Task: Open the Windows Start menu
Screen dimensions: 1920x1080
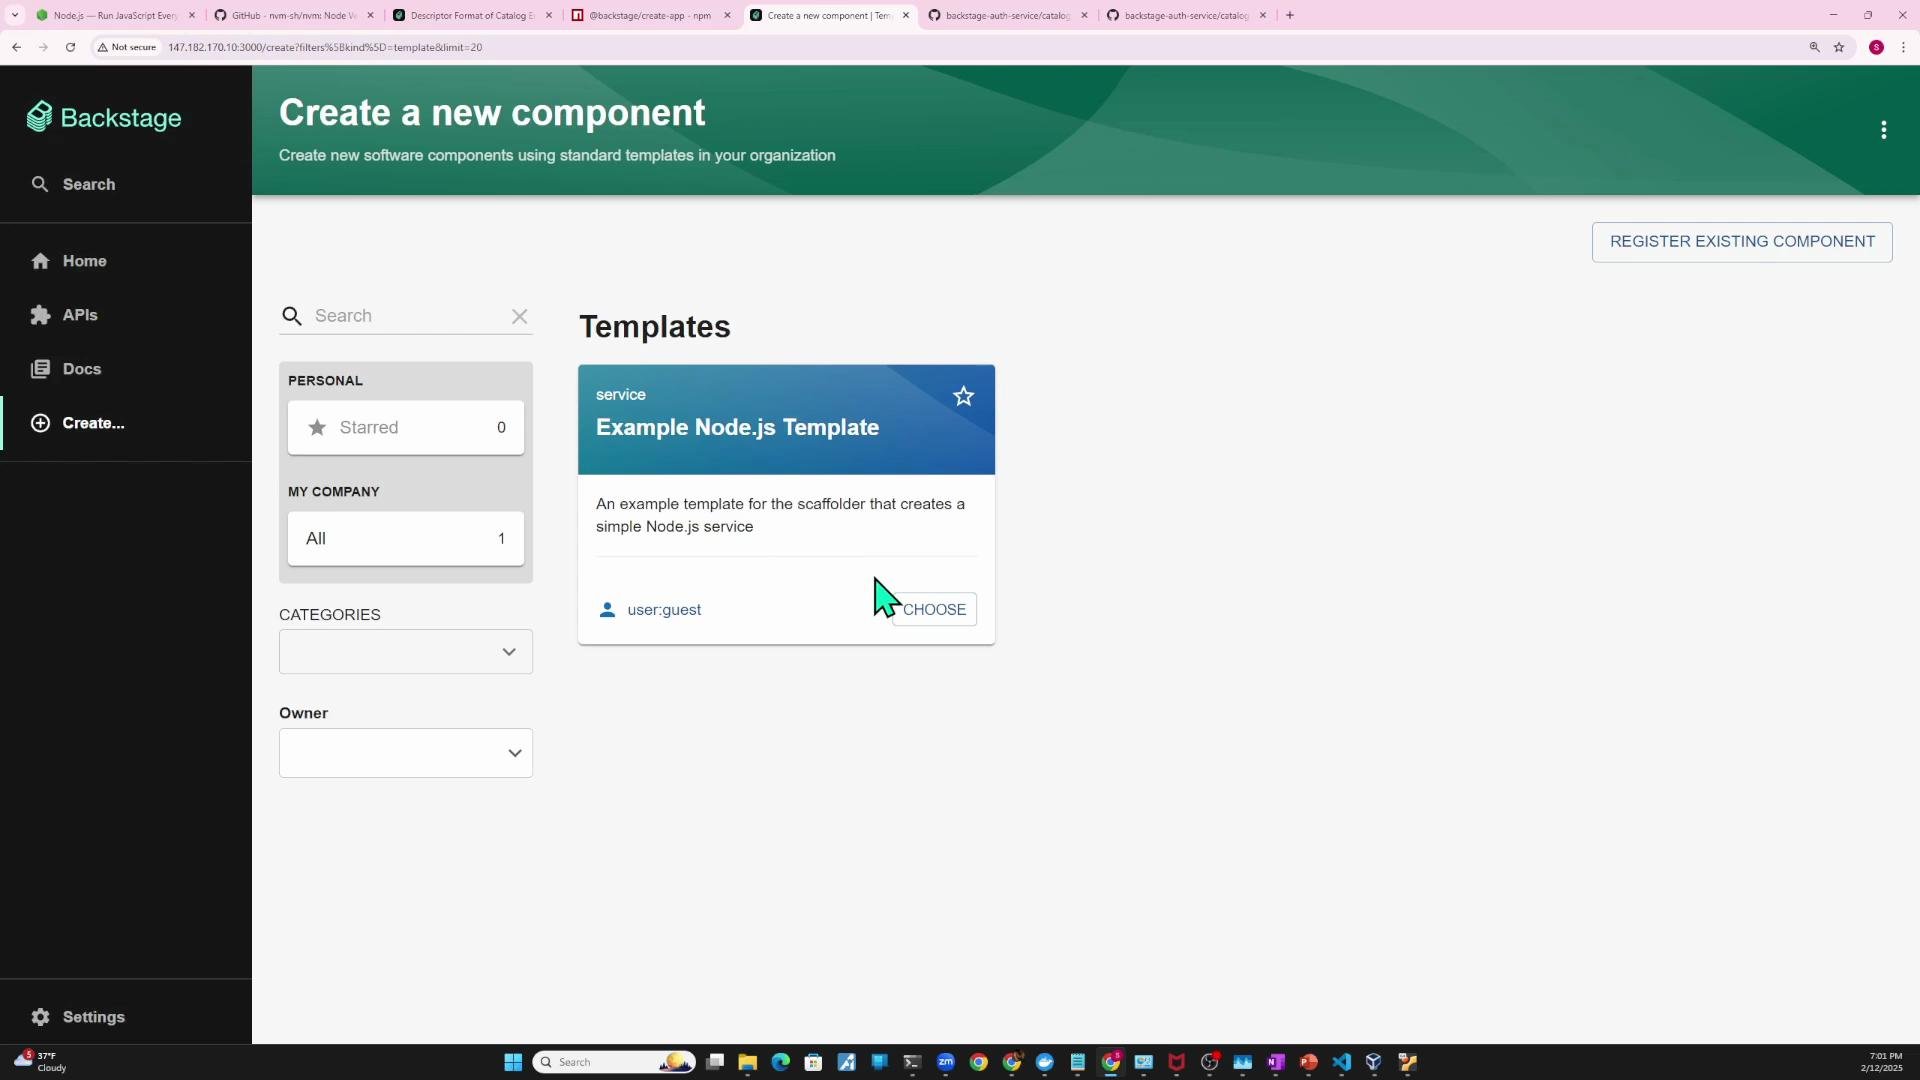Action: point(513,1062)
